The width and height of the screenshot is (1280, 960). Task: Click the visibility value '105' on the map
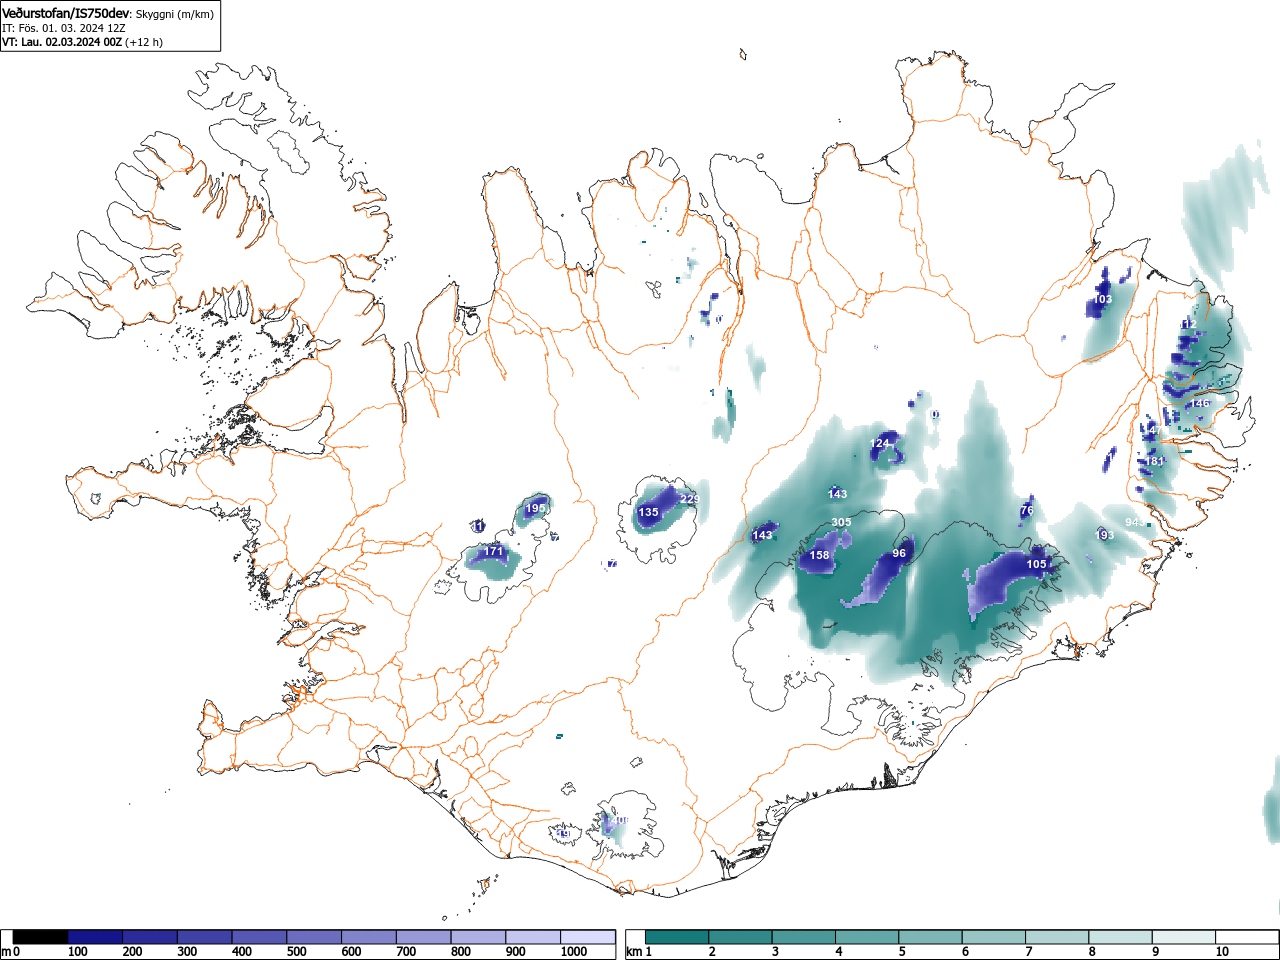coord(1037,565)
